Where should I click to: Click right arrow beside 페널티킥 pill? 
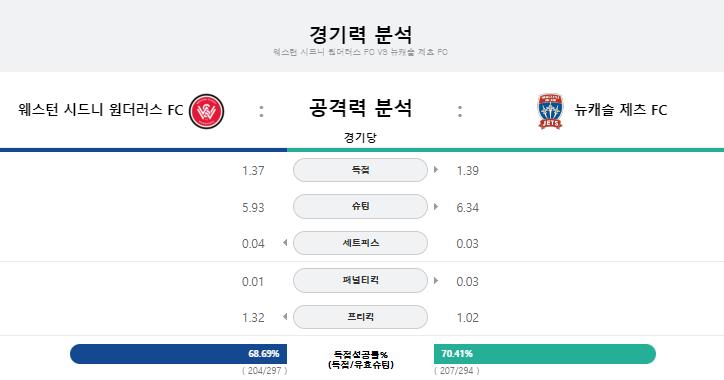436,280
